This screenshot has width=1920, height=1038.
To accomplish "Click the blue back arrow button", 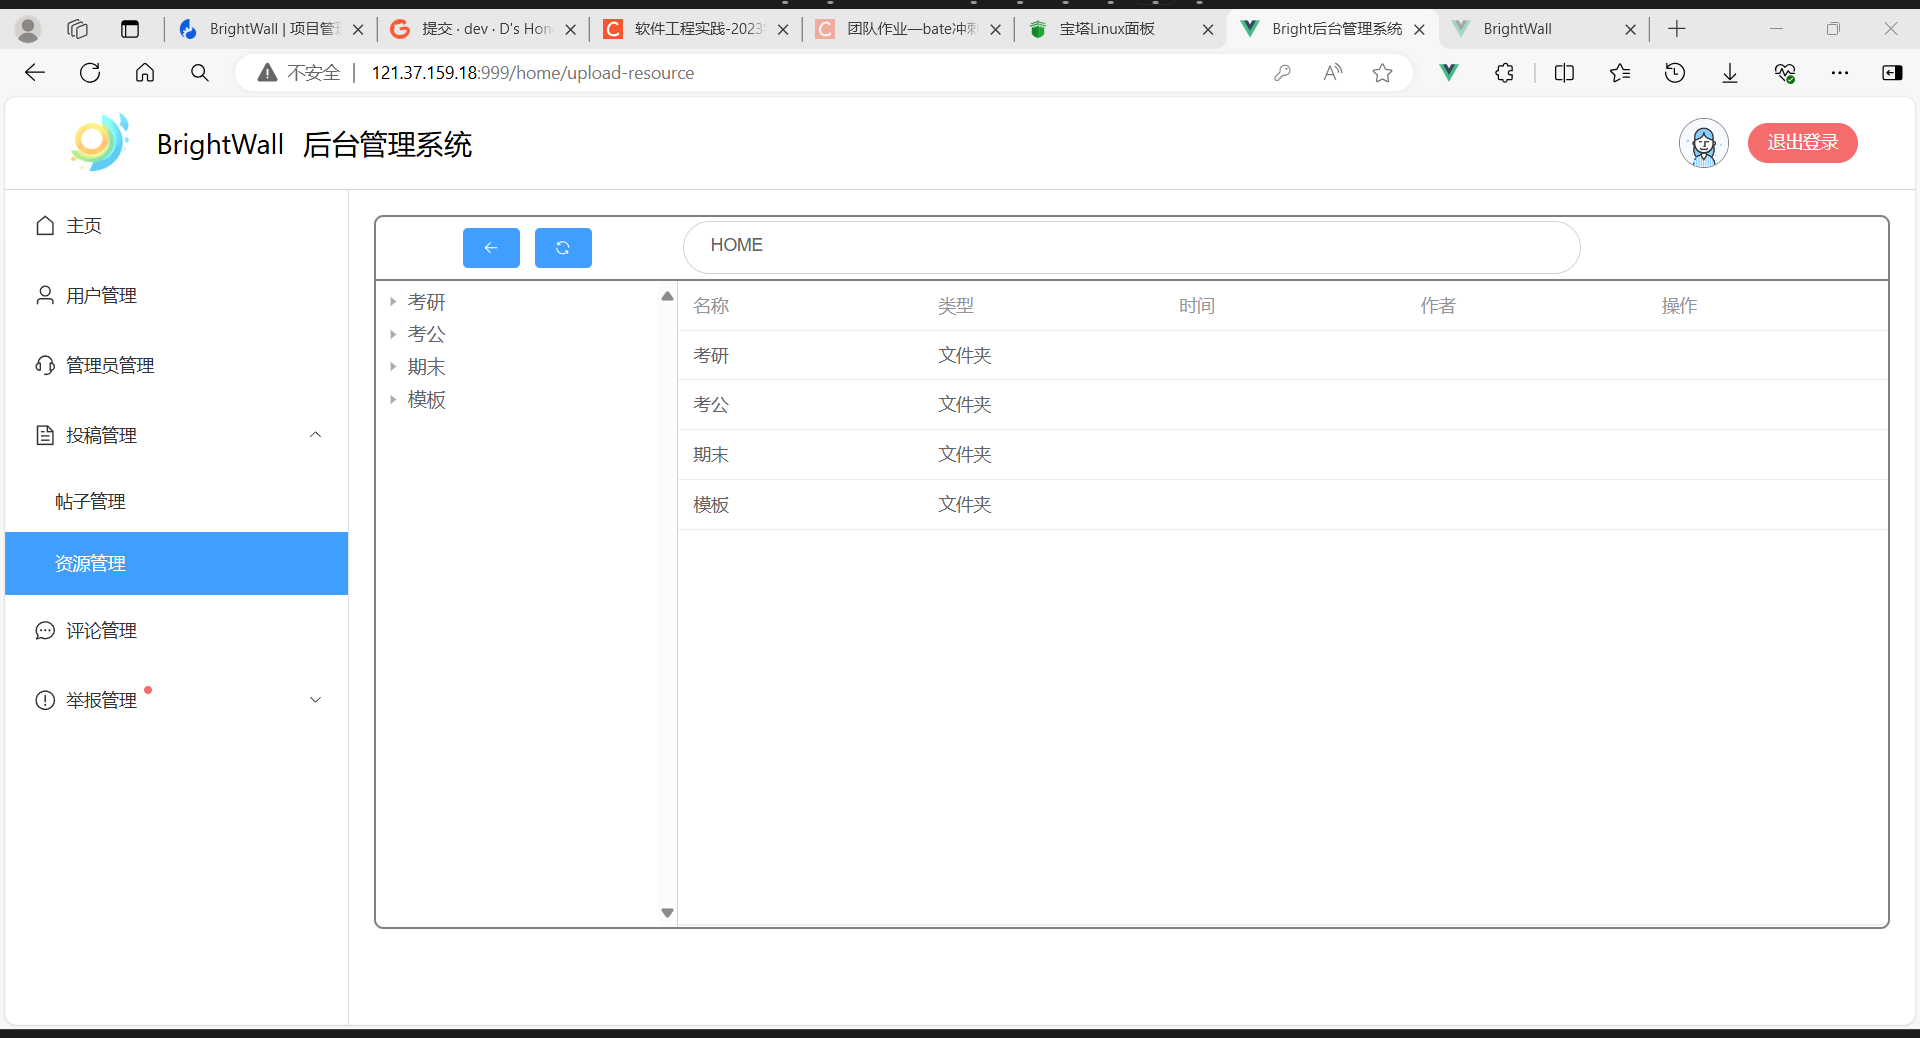I will pyautogui.click(x=491, y=248).
